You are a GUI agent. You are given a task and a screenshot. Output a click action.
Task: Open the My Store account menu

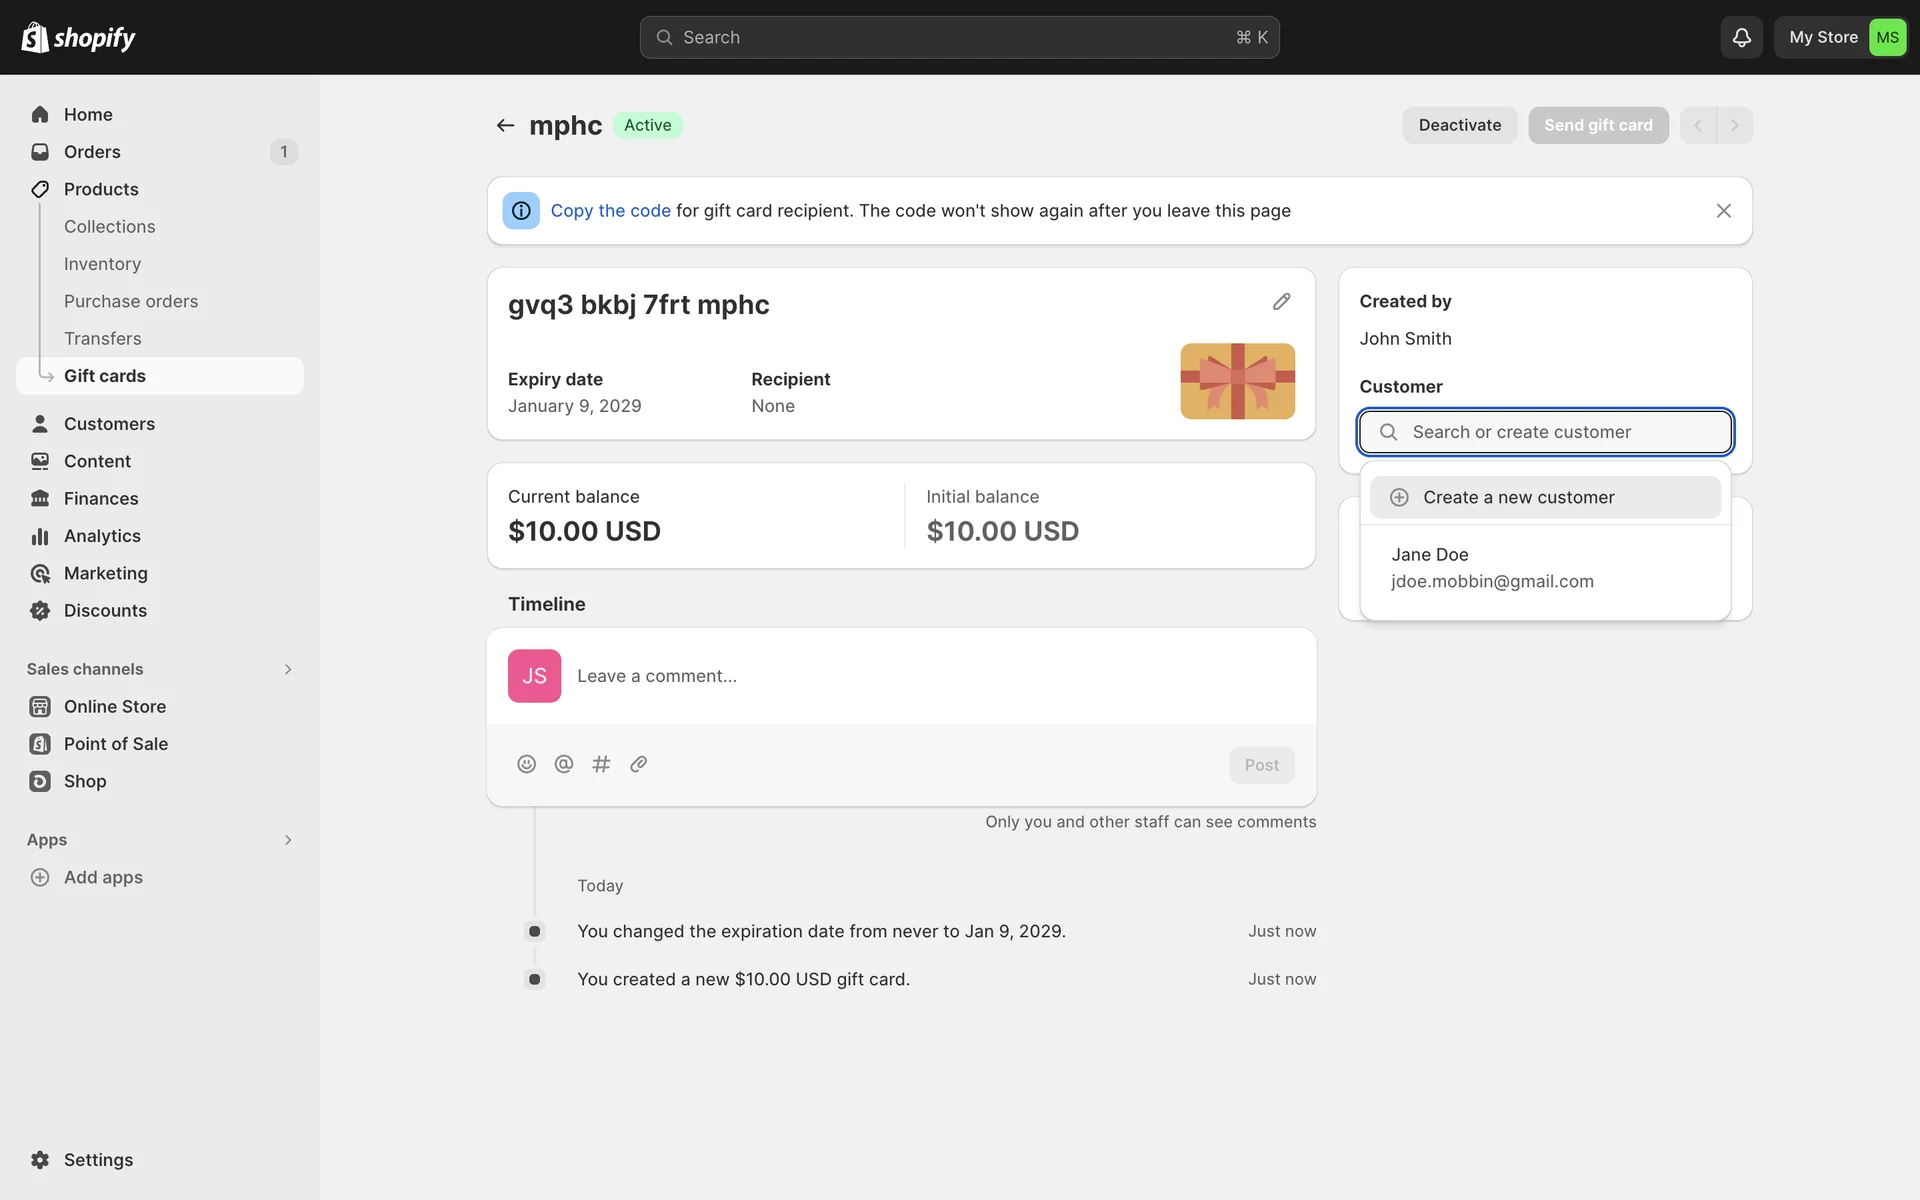click(1842, 38)
